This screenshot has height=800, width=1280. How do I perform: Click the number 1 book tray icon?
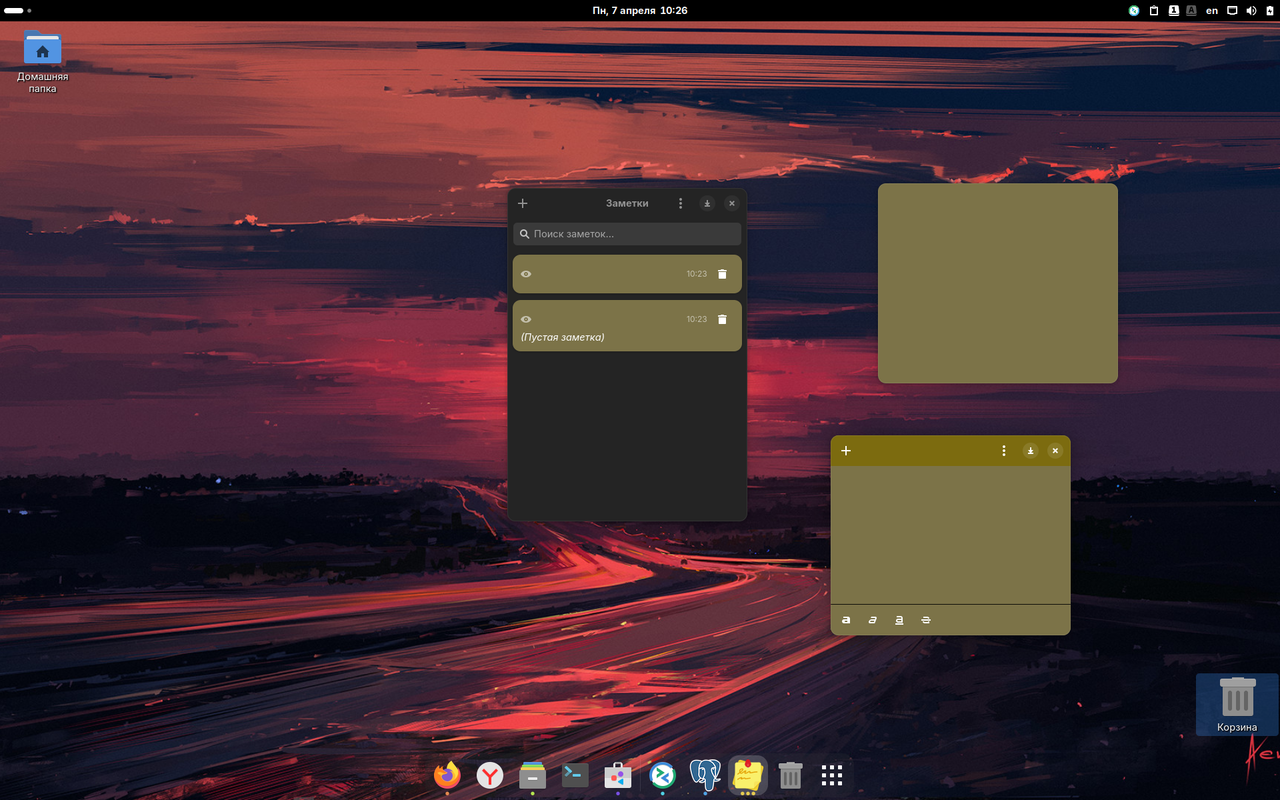tap(1173, 10)
